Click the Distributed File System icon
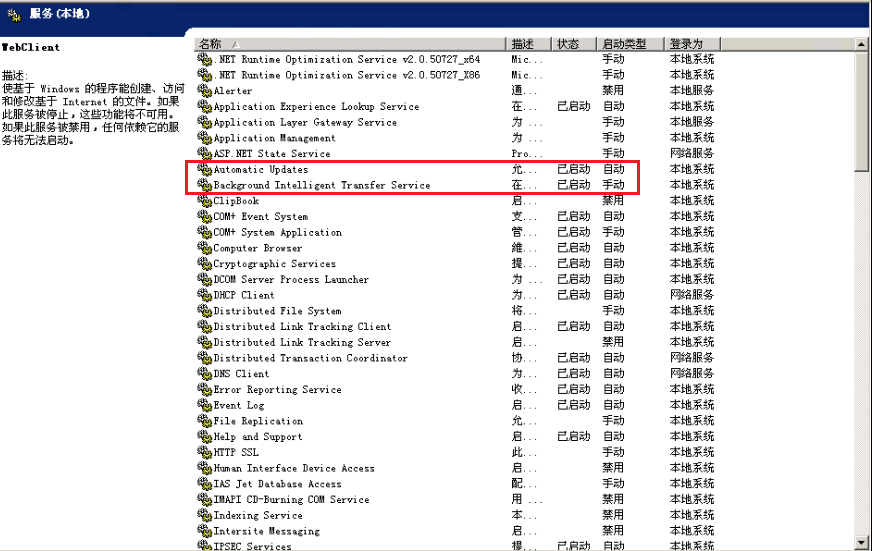 click(205, 310)
